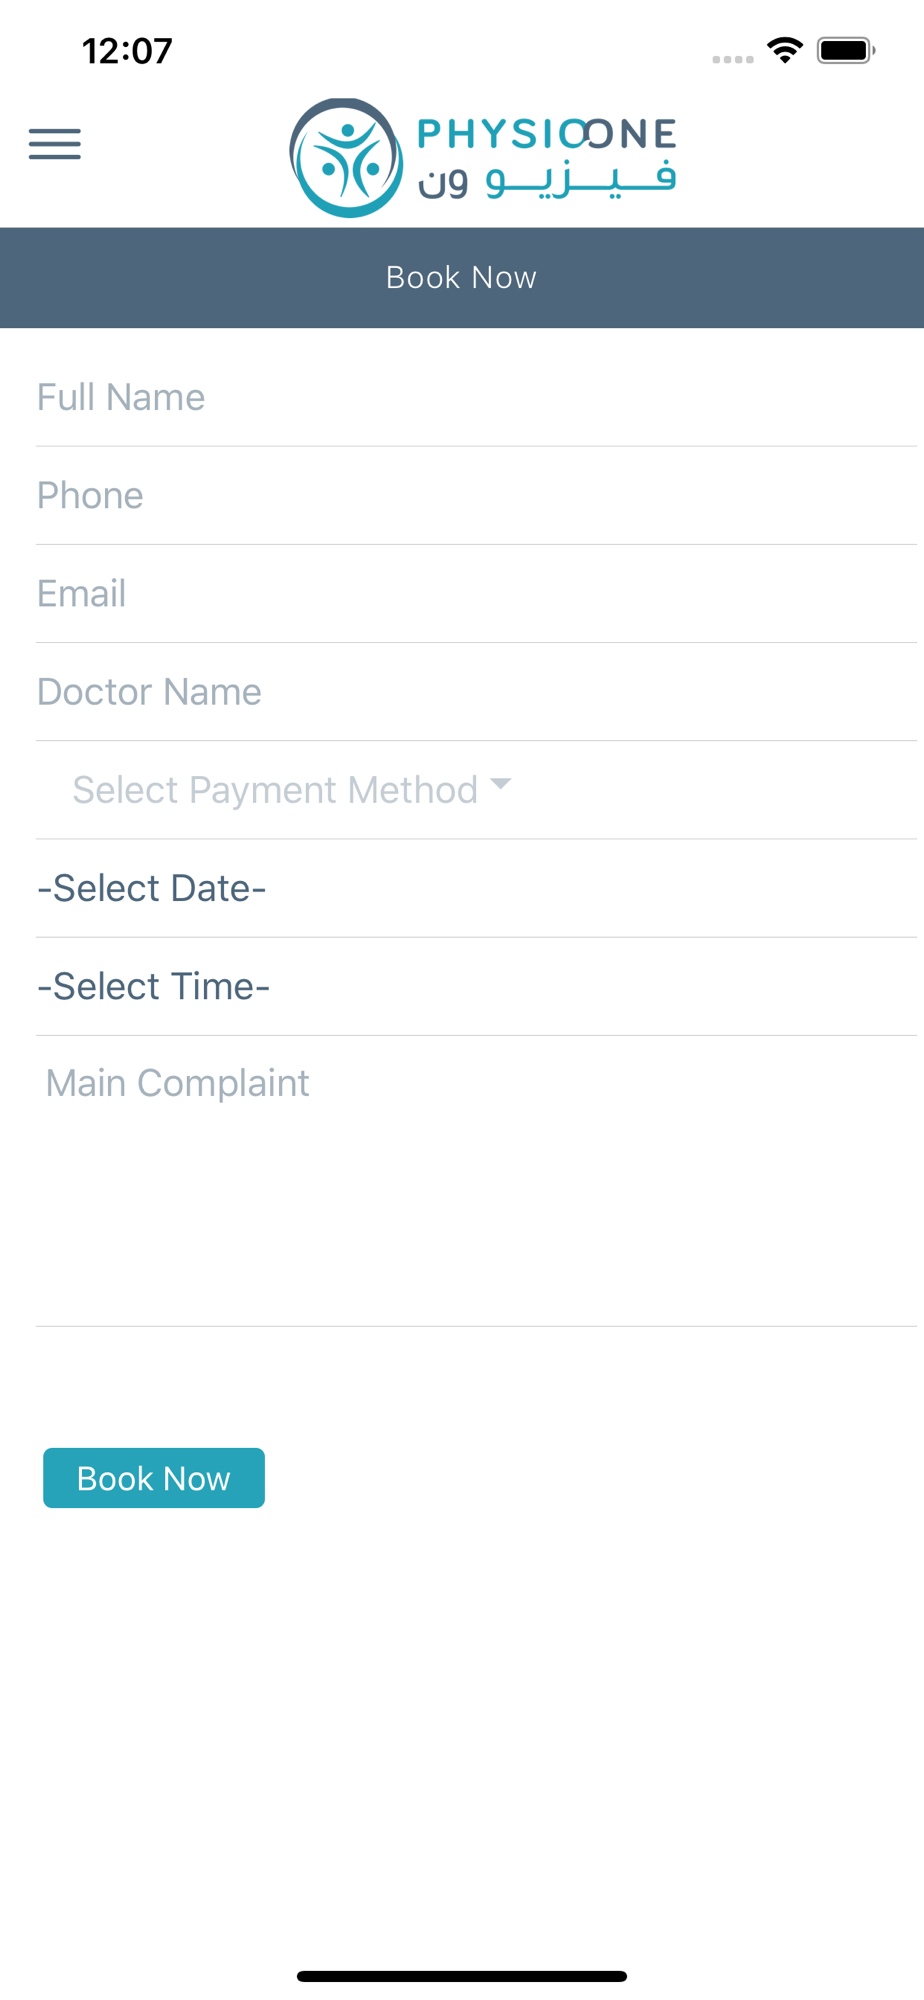Click the Book Now header bar
Screen dimensions: 924x2000
(x=462, y=277)
